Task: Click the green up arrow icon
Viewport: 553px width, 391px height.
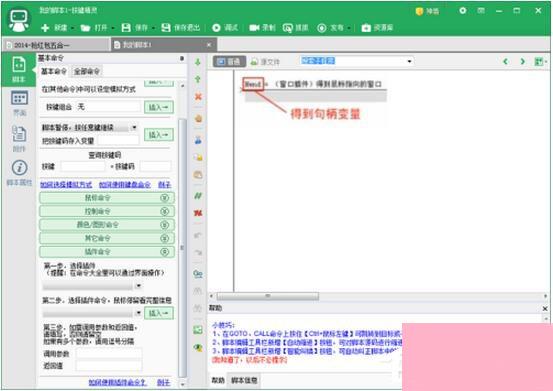Action: 198,79
